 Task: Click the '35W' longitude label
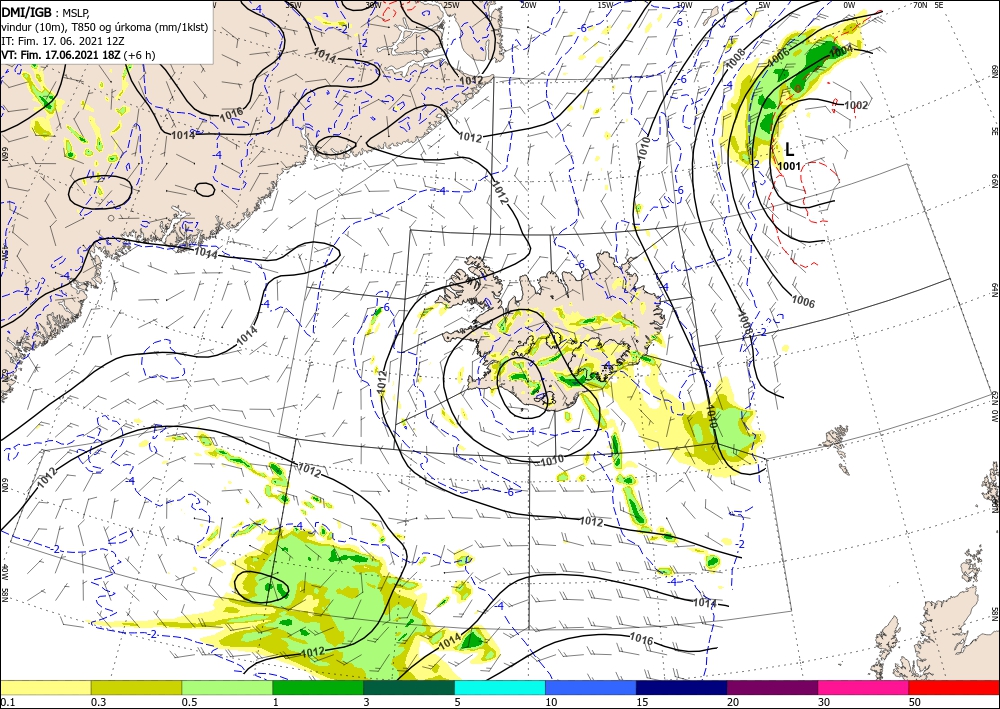(x=293, y=5)
